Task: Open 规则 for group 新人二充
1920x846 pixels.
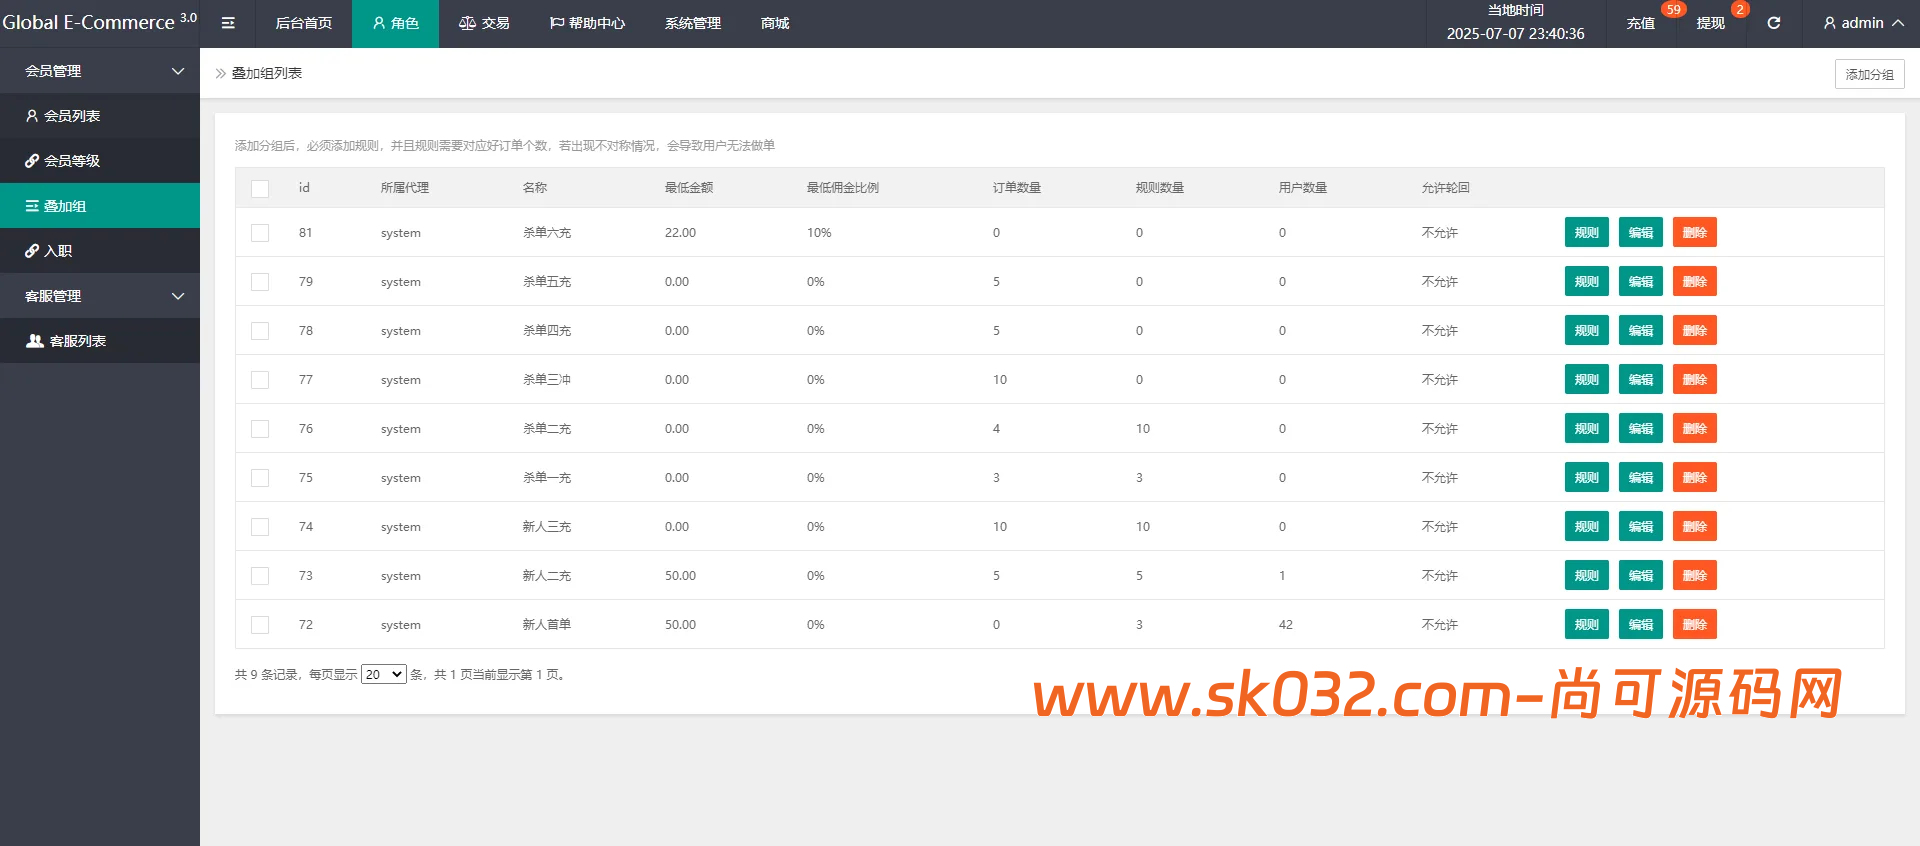Action: (x=1587, y=575)
